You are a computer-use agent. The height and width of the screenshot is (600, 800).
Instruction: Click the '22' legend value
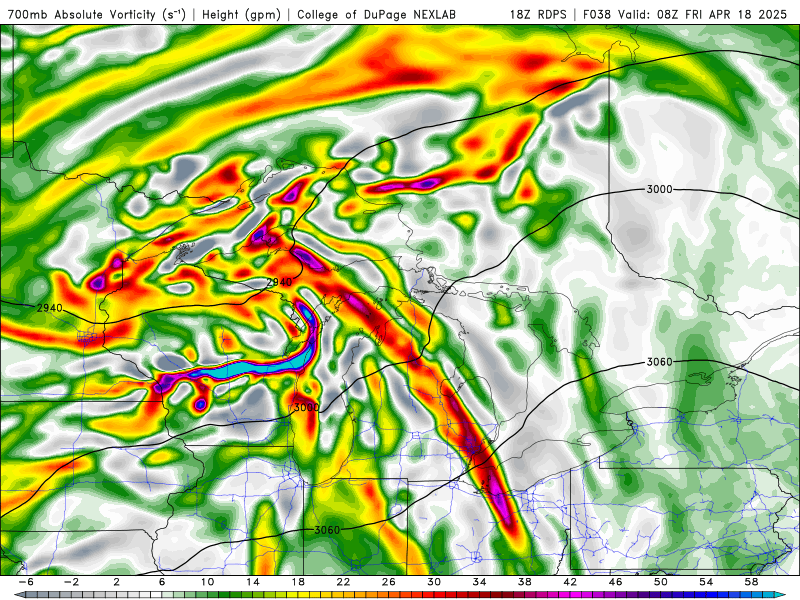coord(343,582)
